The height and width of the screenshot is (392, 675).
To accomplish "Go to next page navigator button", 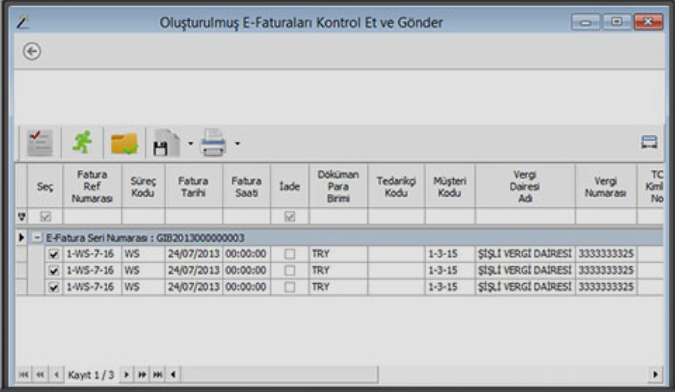I will [x=142, y=374].
